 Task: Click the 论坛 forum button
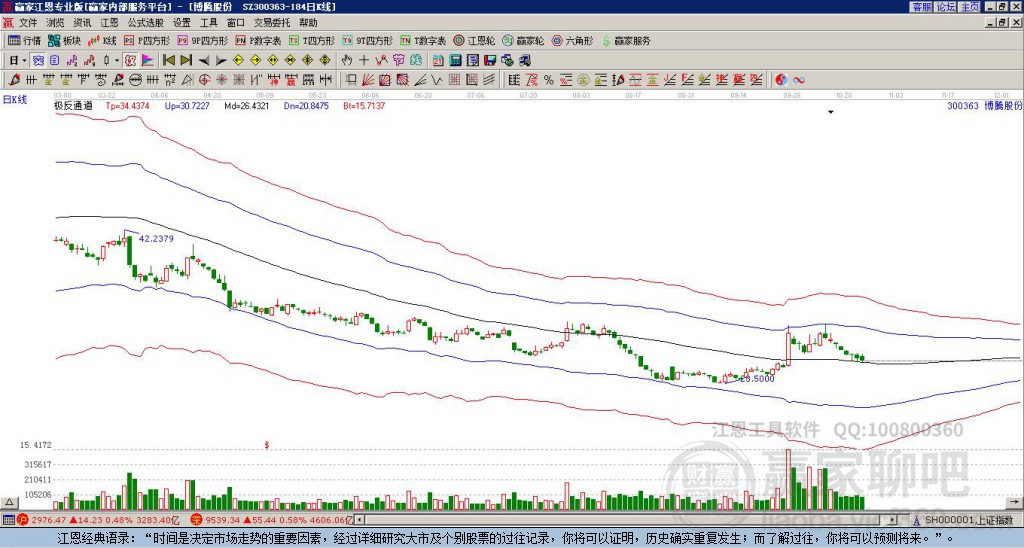[x=945, y=7]
